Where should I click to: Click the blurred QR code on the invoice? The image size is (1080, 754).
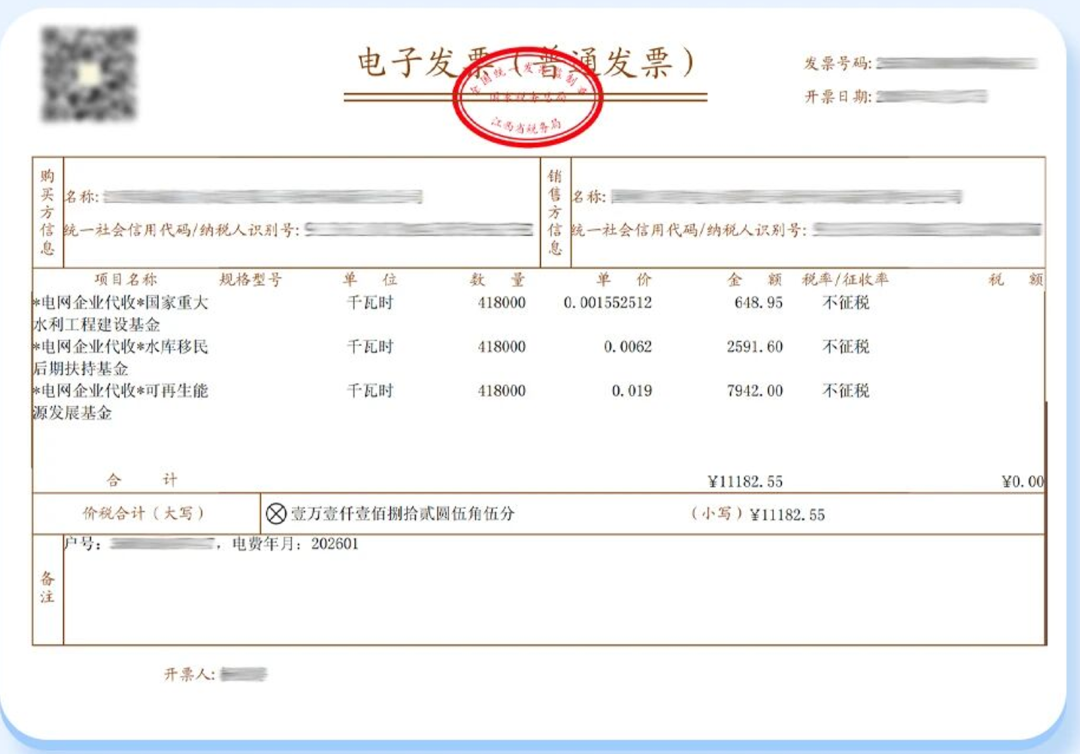88,75
